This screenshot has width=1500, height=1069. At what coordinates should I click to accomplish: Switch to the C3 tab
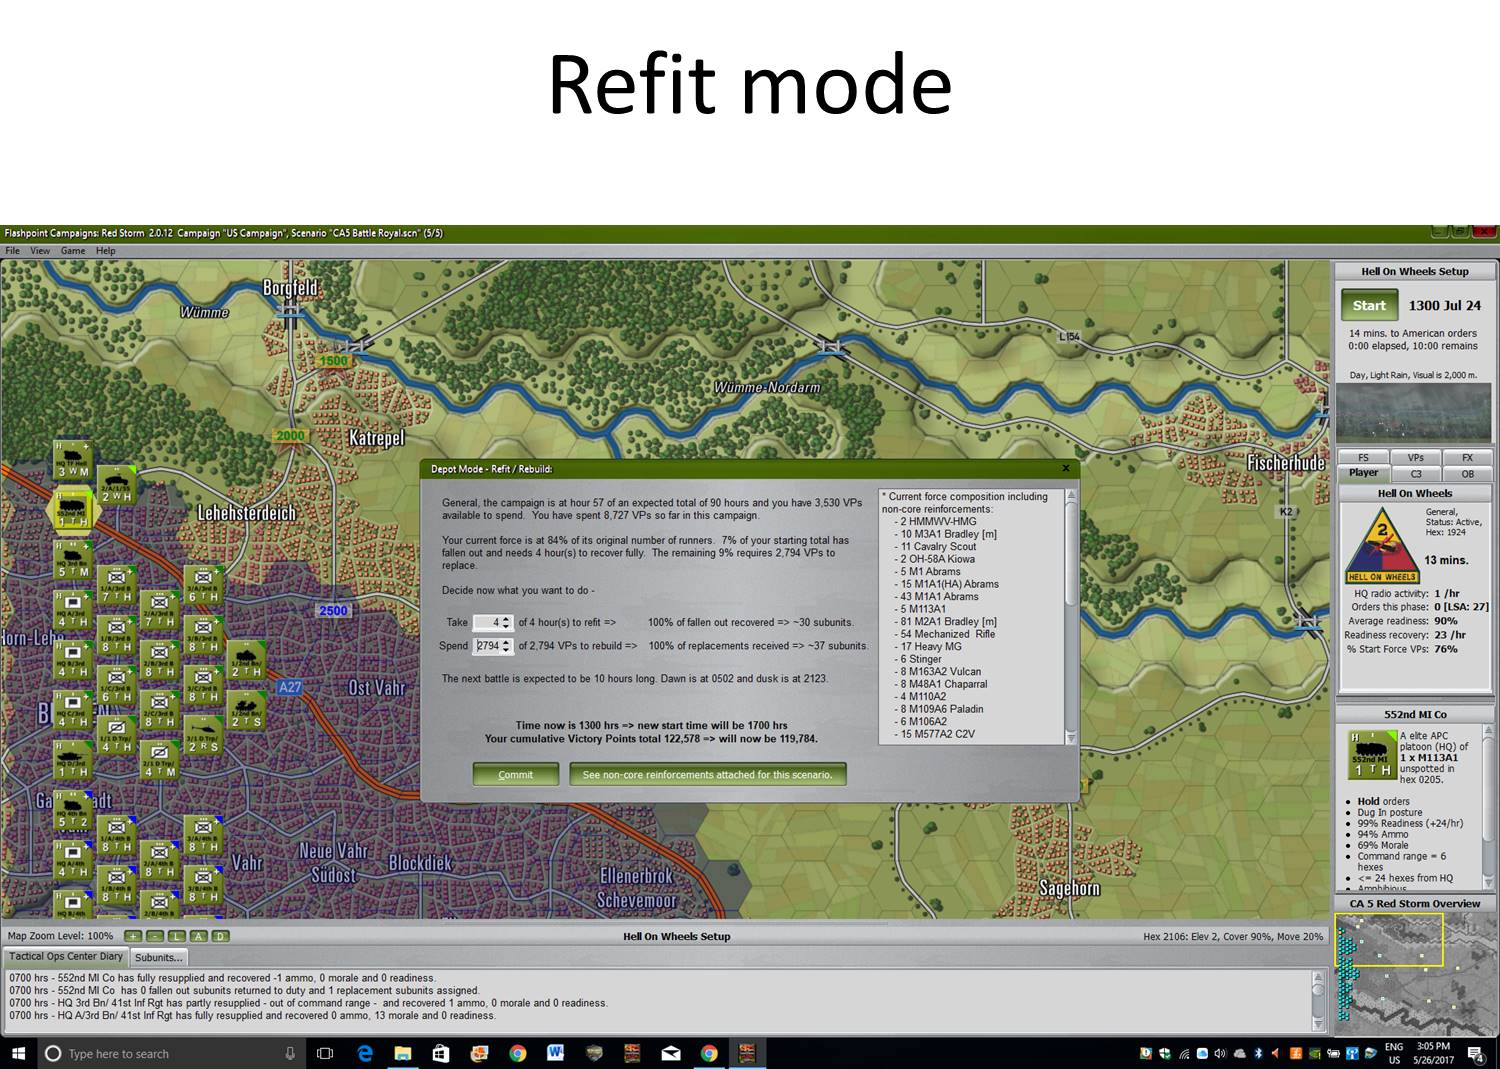tap(1415, 474)
